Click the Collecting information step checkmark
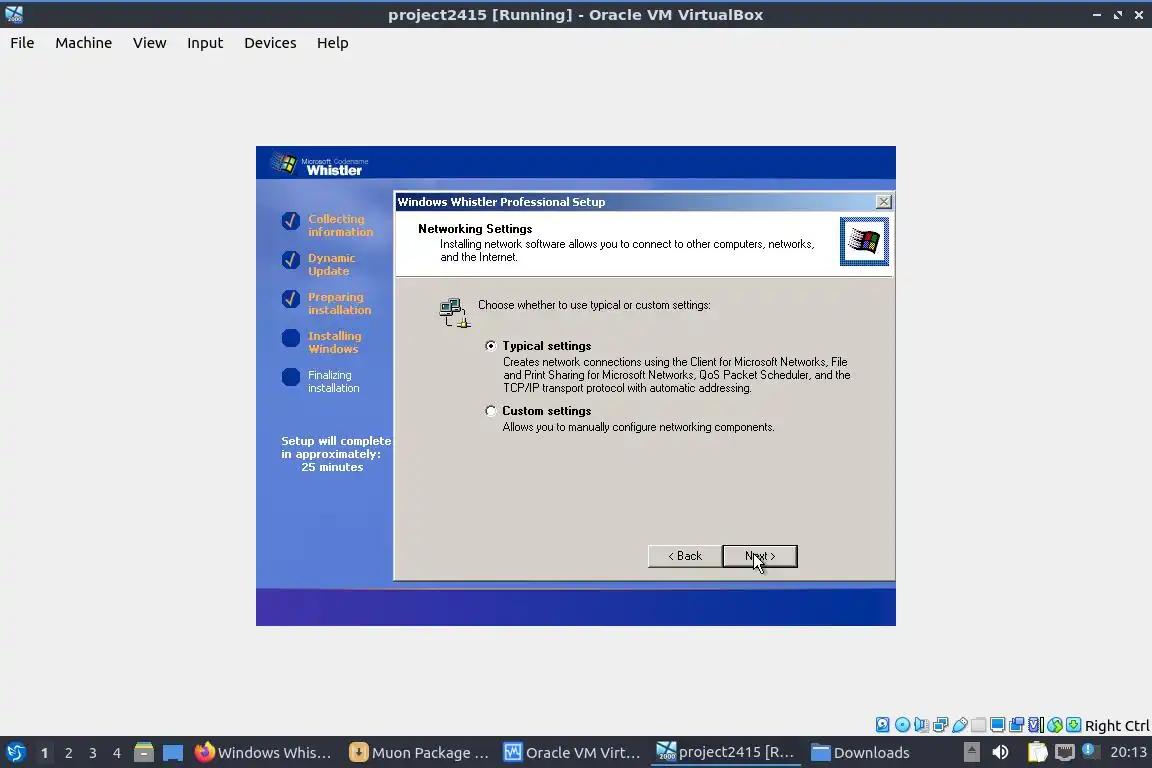 291,220
